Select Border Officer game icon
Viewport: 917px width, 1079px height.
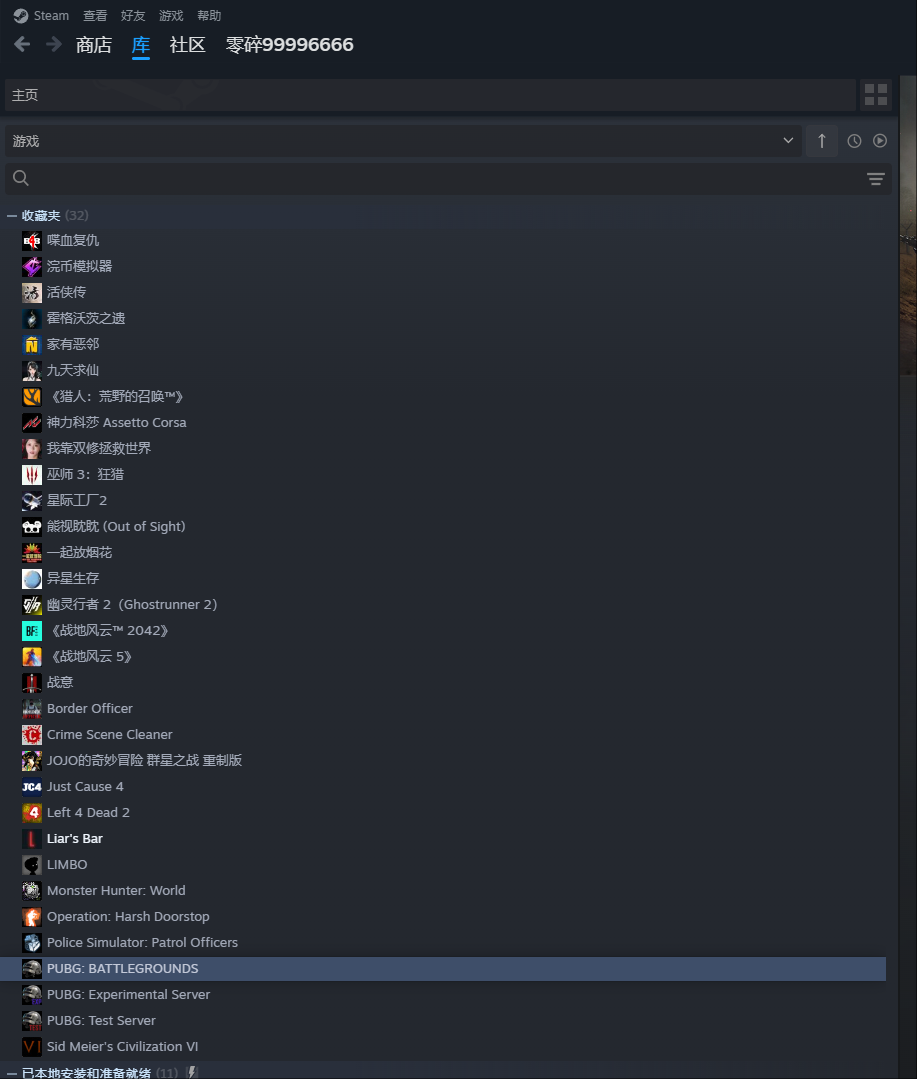point(32,709)
